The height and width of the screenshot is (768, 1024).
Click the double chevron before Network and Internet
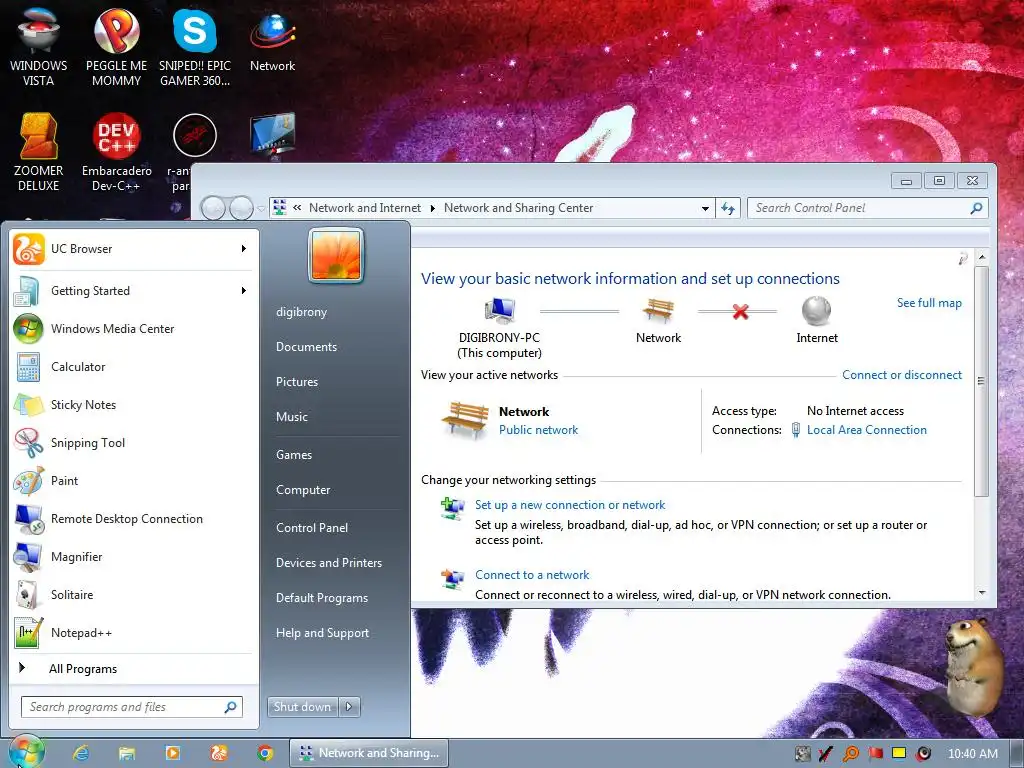pyautogui.click(x=297, y=208)
